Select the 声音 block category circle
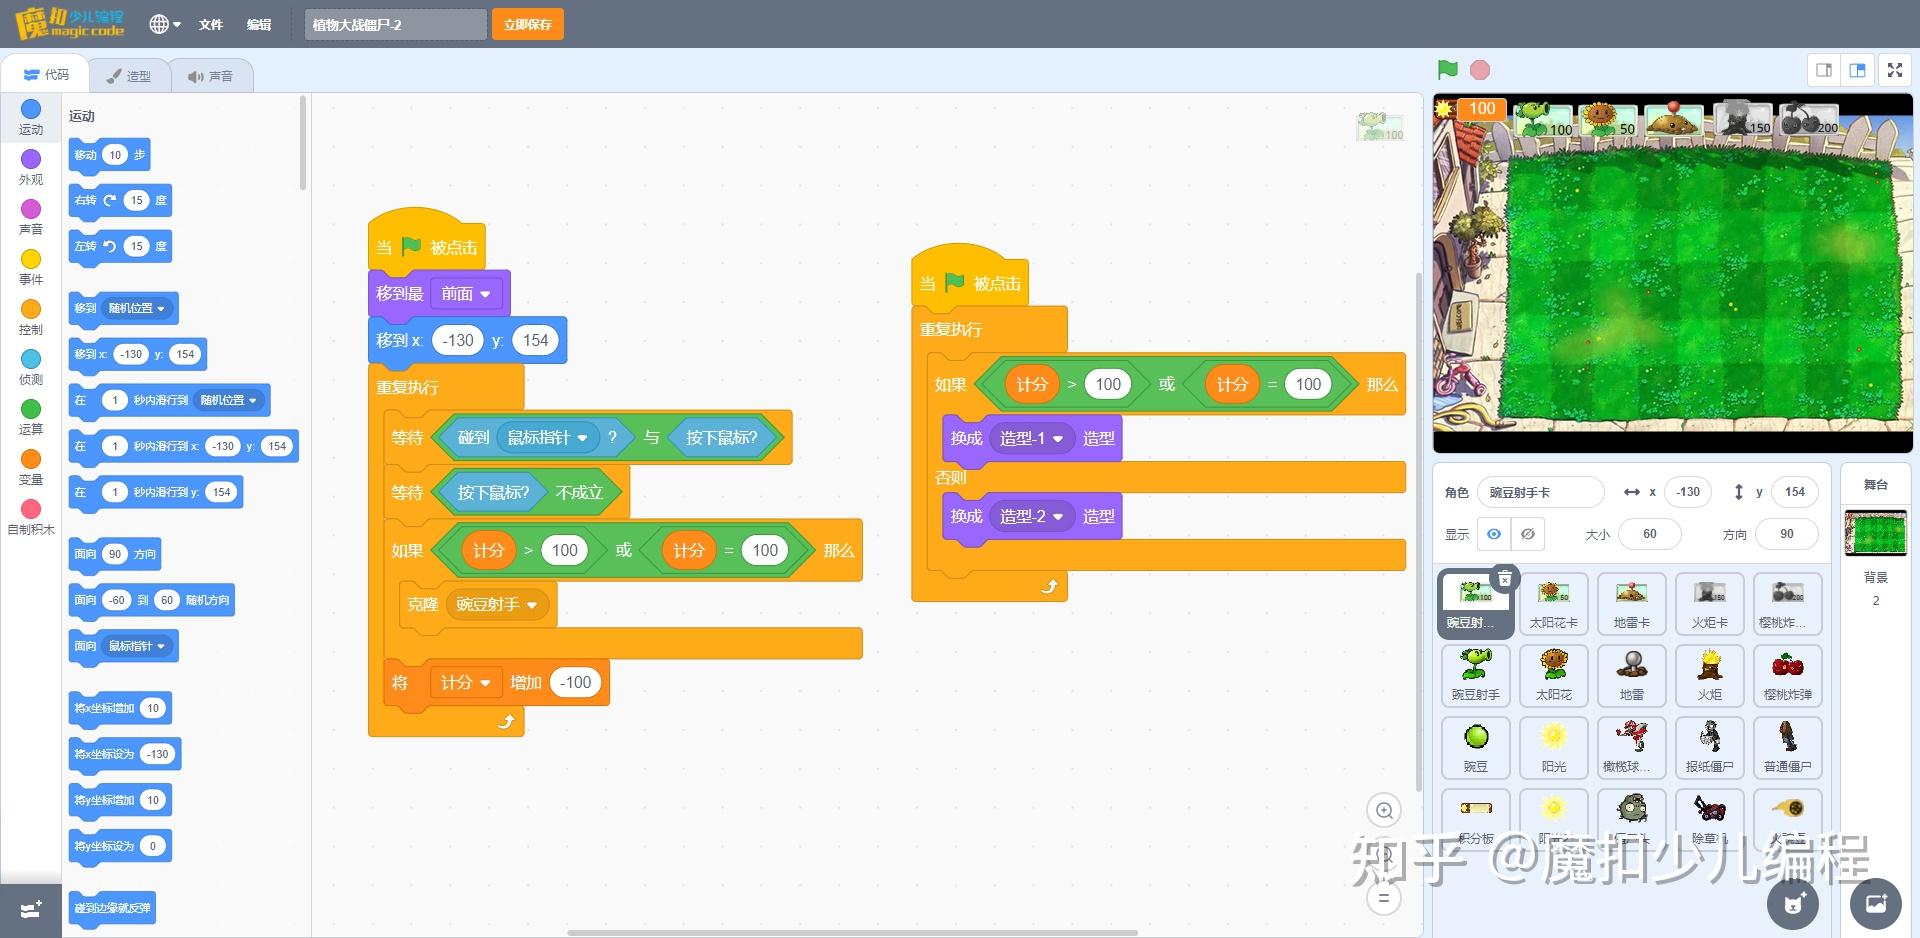This screenshot has width=1920, height=938. tap(31, 209)
